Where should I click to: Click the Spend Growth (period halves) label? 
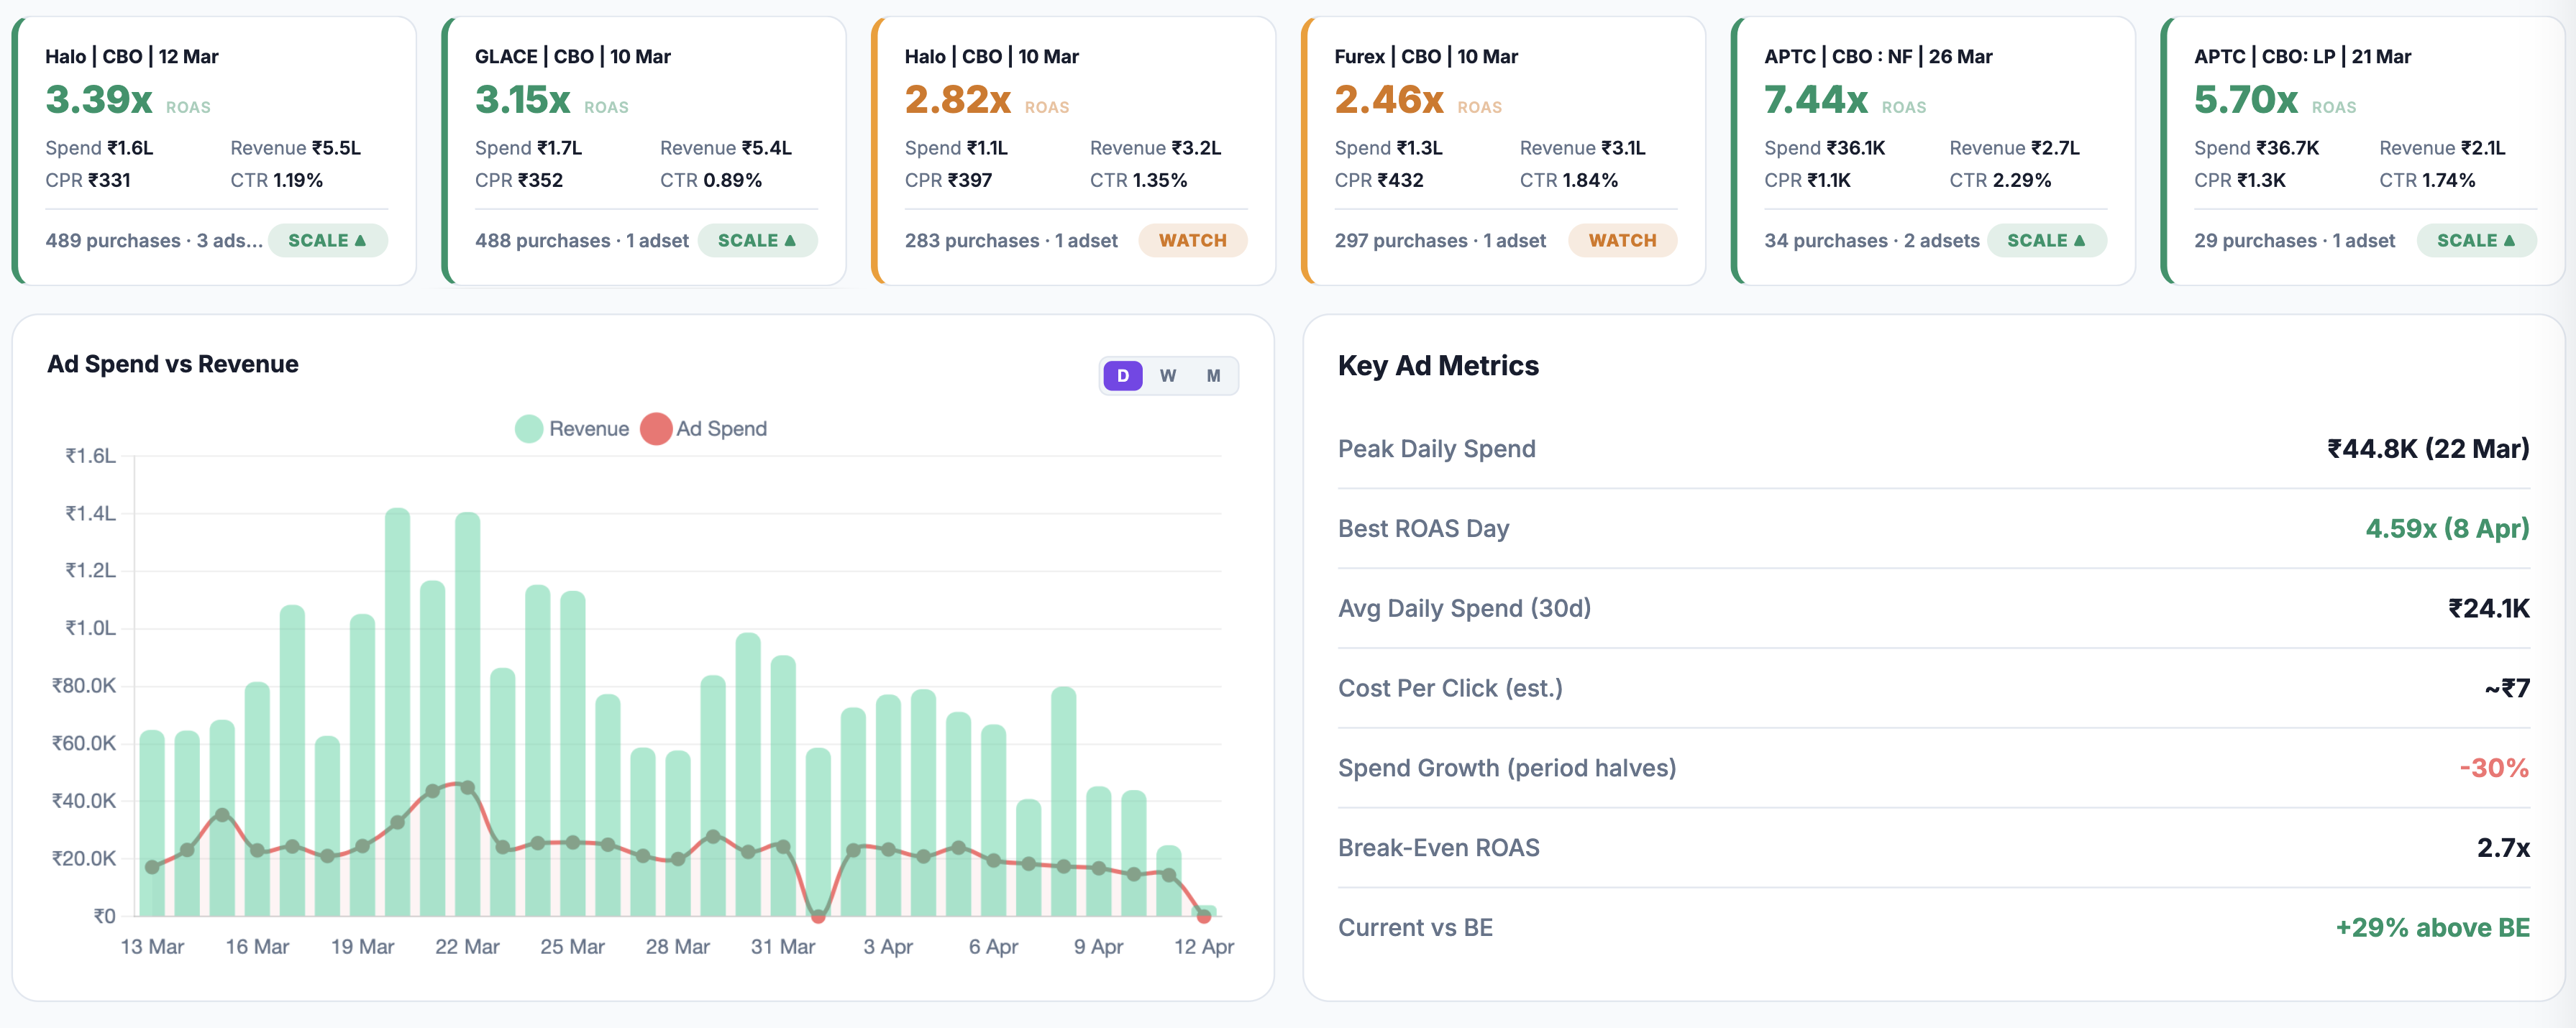[x=1507, y=769]
